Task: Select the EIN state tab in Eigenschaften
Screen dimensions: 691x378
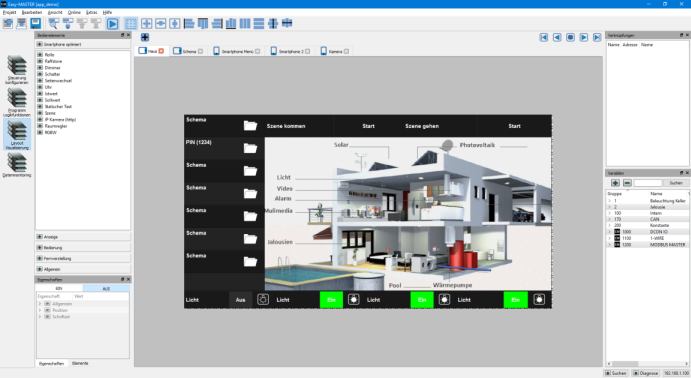Action: [x=59, y=288]
